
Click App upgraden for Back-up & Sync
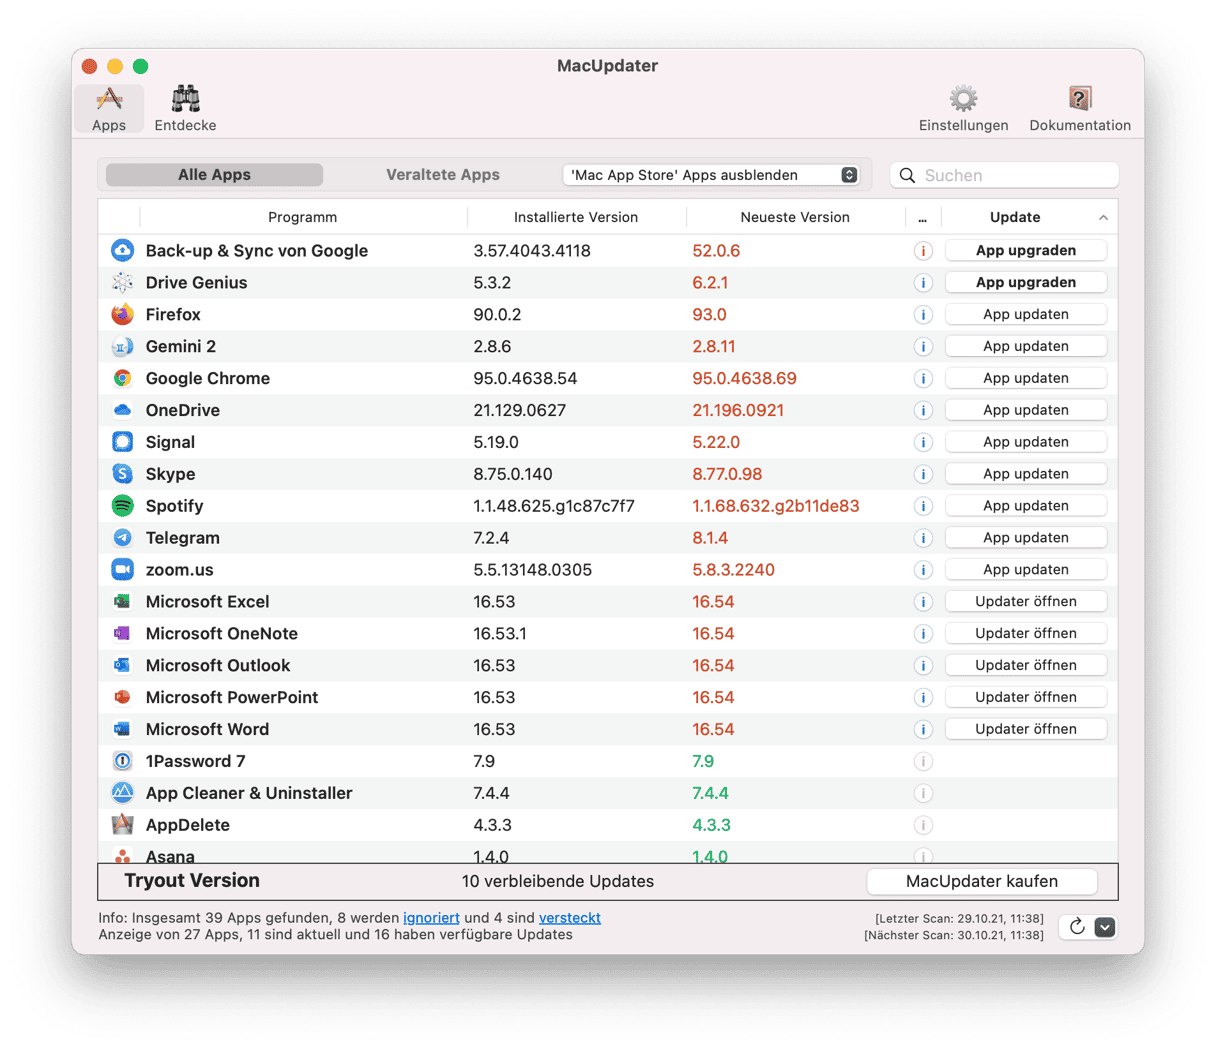tap(1026, 250)
